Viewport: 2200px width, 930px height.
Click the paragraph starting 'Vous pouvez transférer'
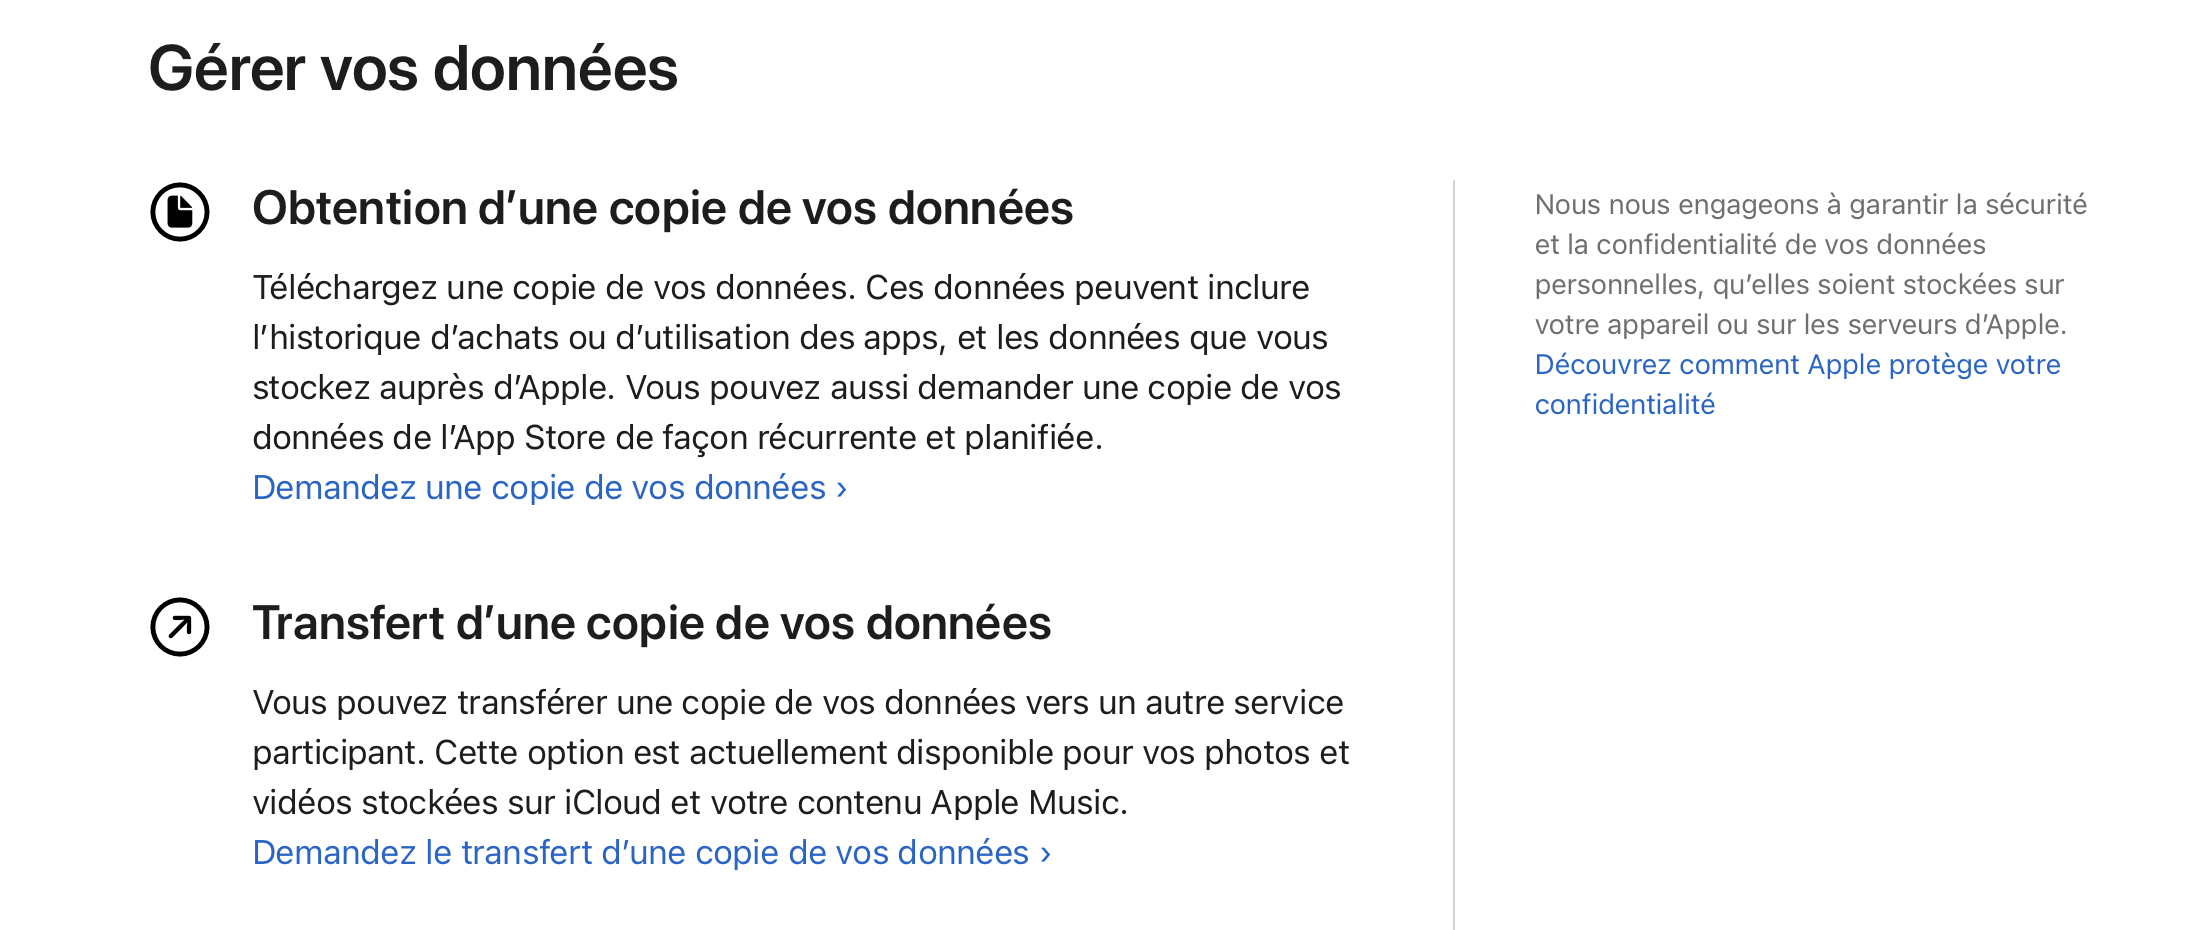(x=801, y=752)
